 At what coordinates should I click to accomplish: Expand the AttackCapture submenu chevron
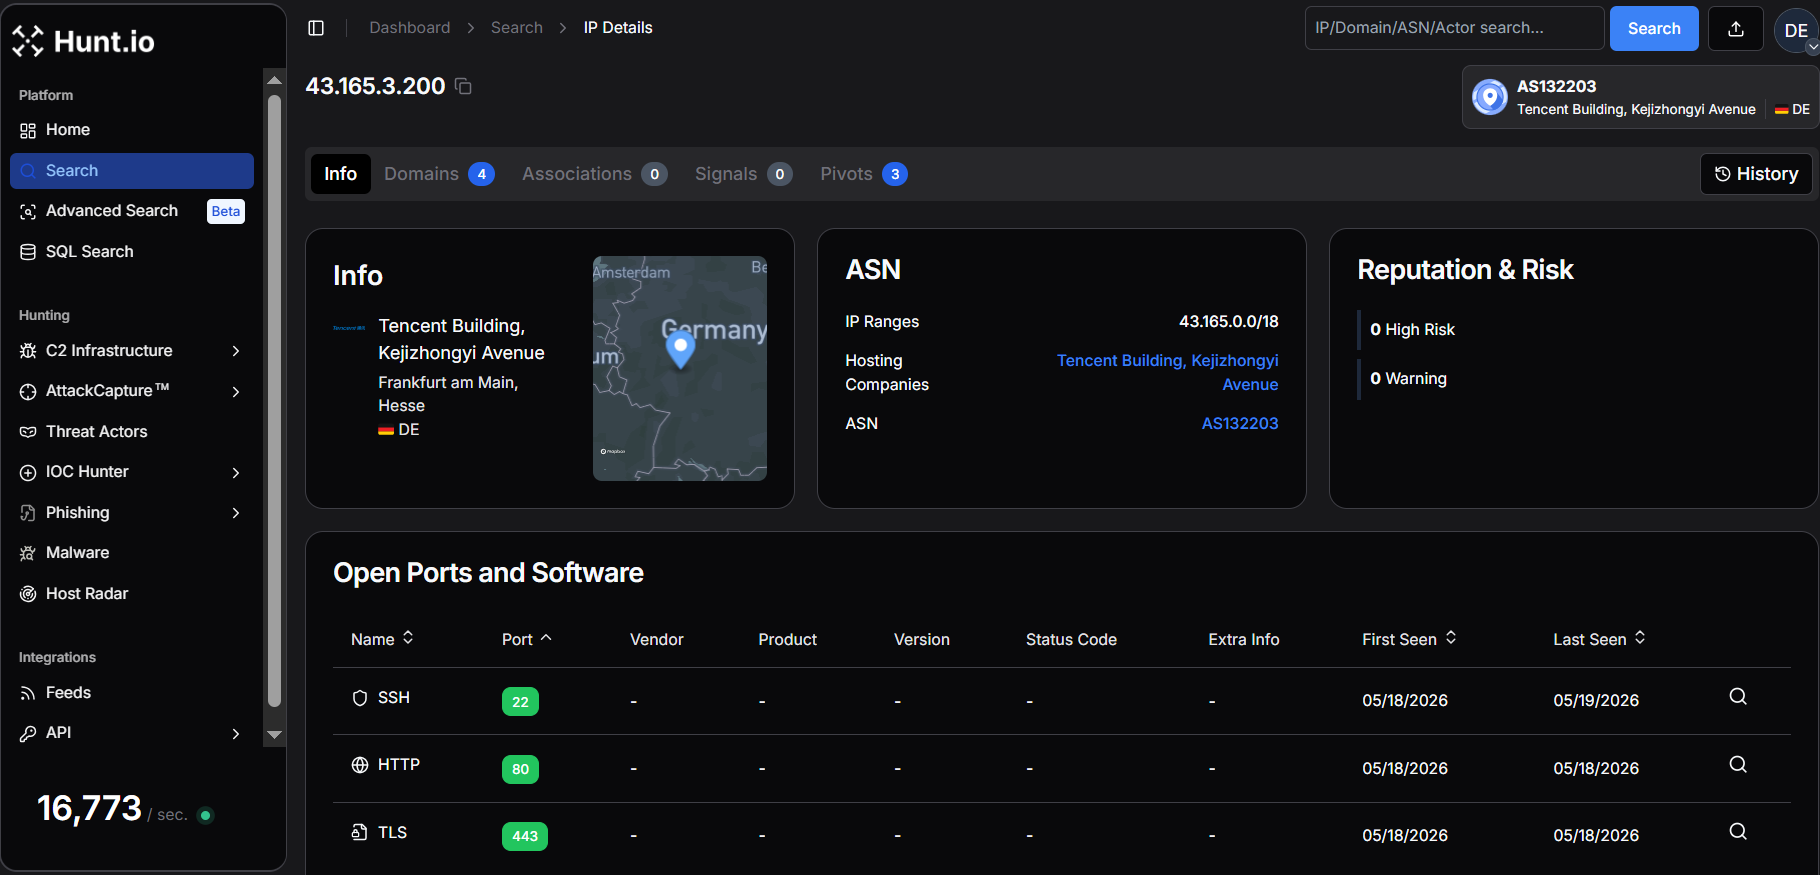(236, 391)
